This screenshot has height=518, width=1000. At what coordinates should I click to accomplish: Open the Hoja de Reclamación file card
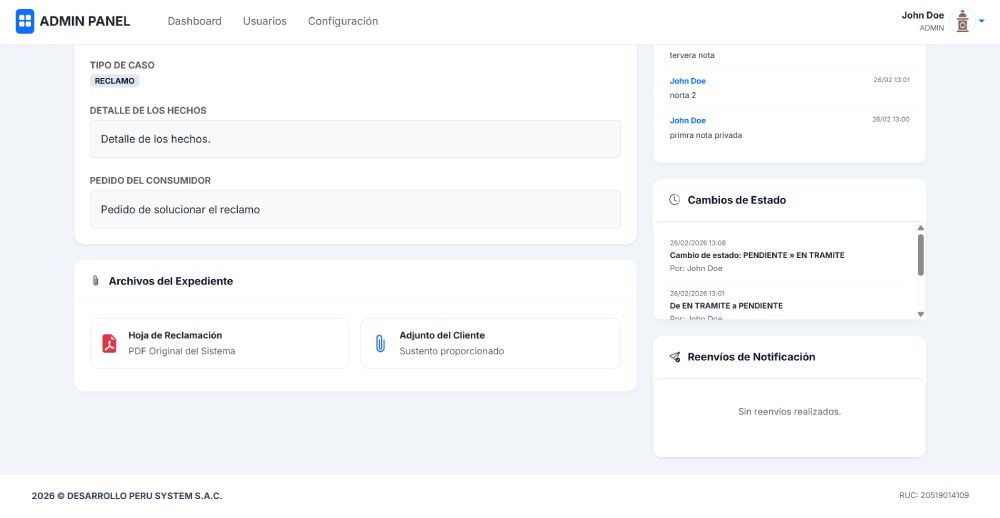point(220,343)
